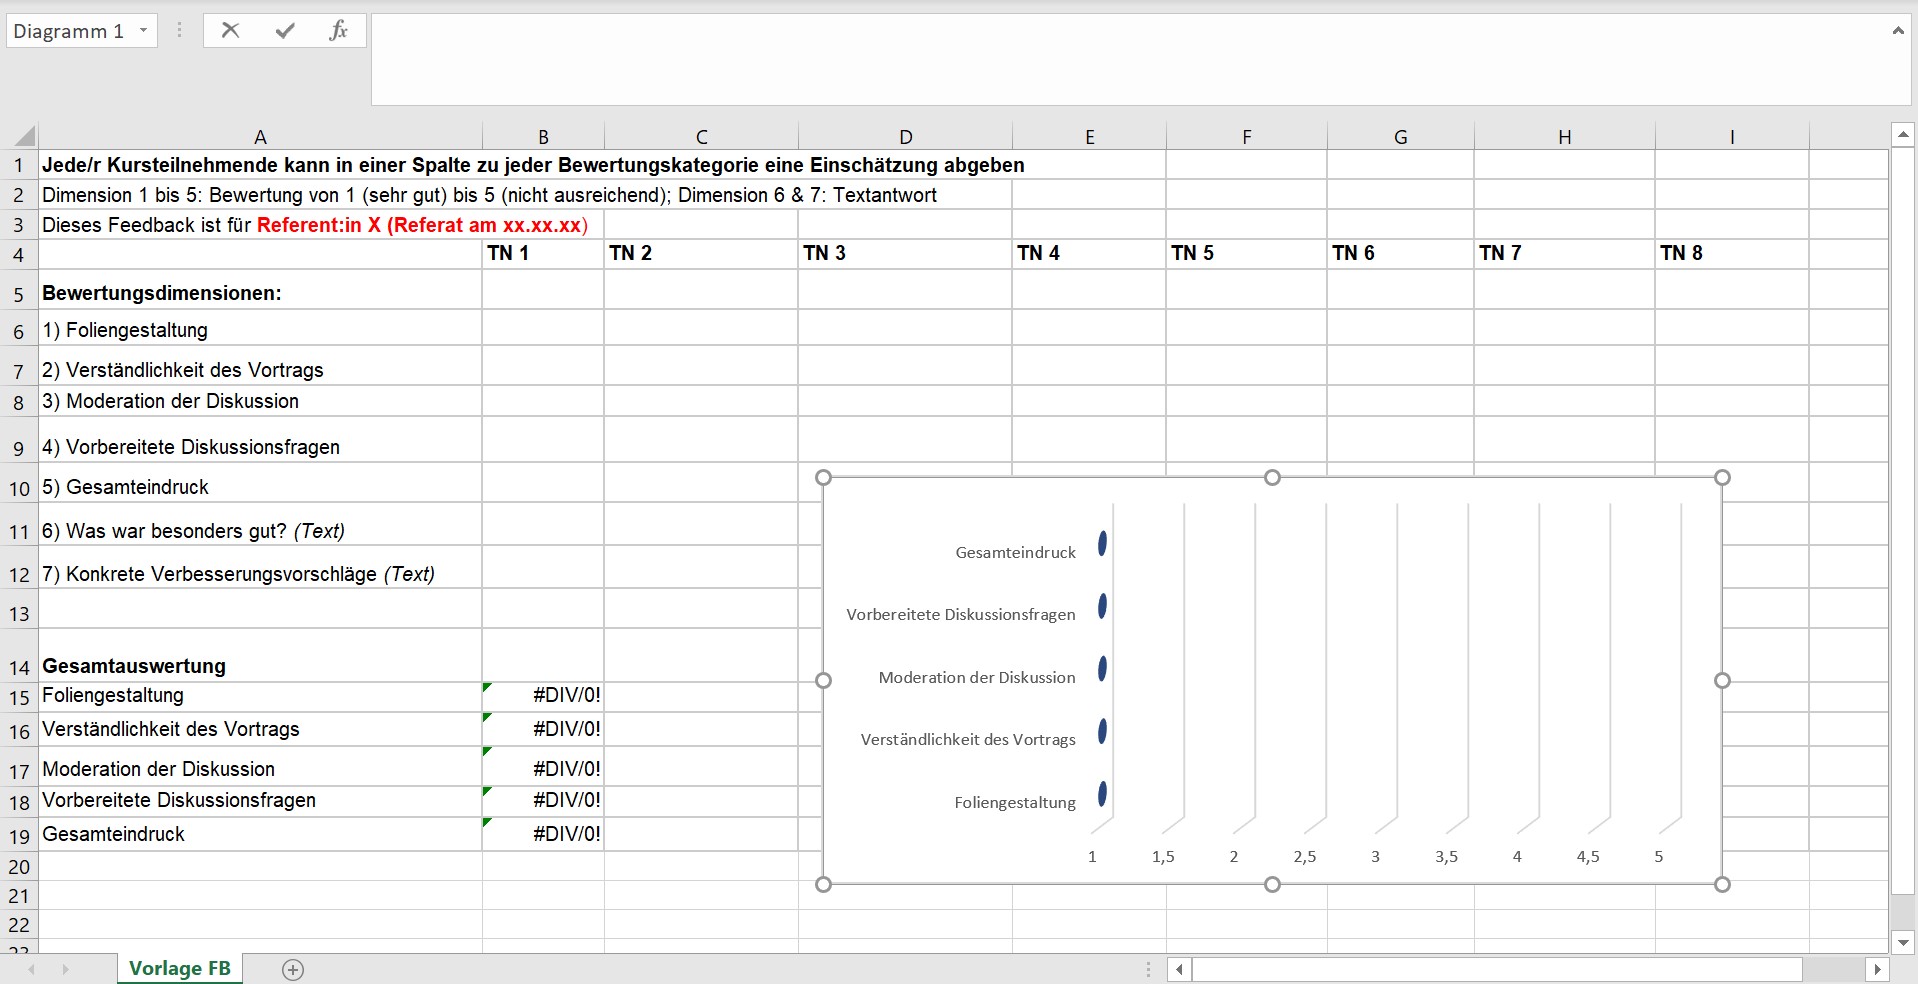Click the horizontal scrollbar track
Screen dimensions: 1918x984
tap(1500, 968)
